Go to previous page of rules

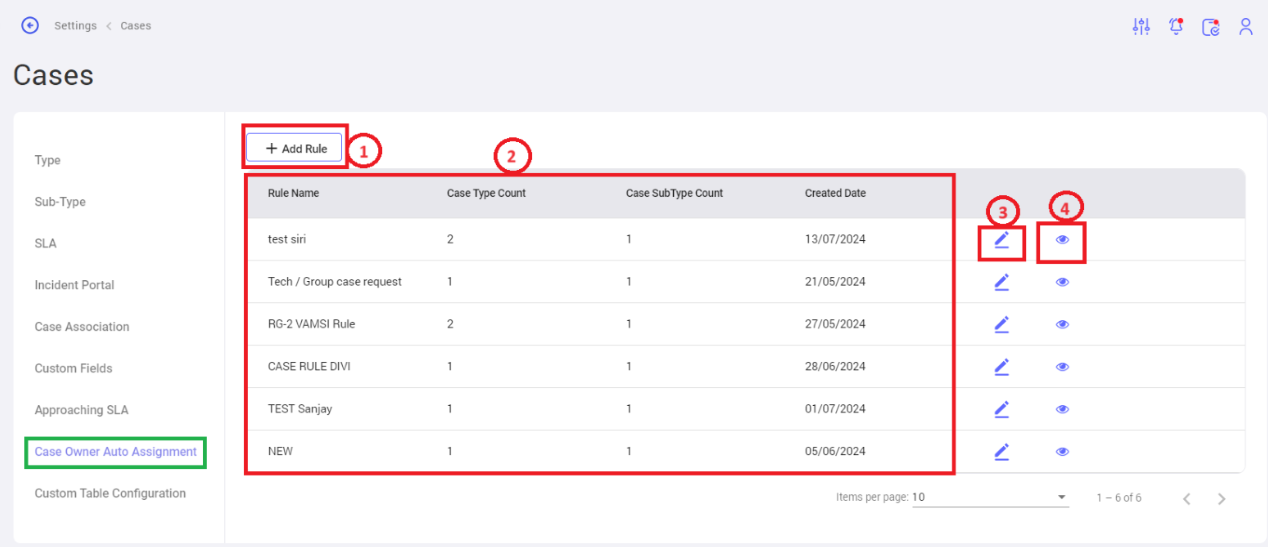click(1186, 499)
